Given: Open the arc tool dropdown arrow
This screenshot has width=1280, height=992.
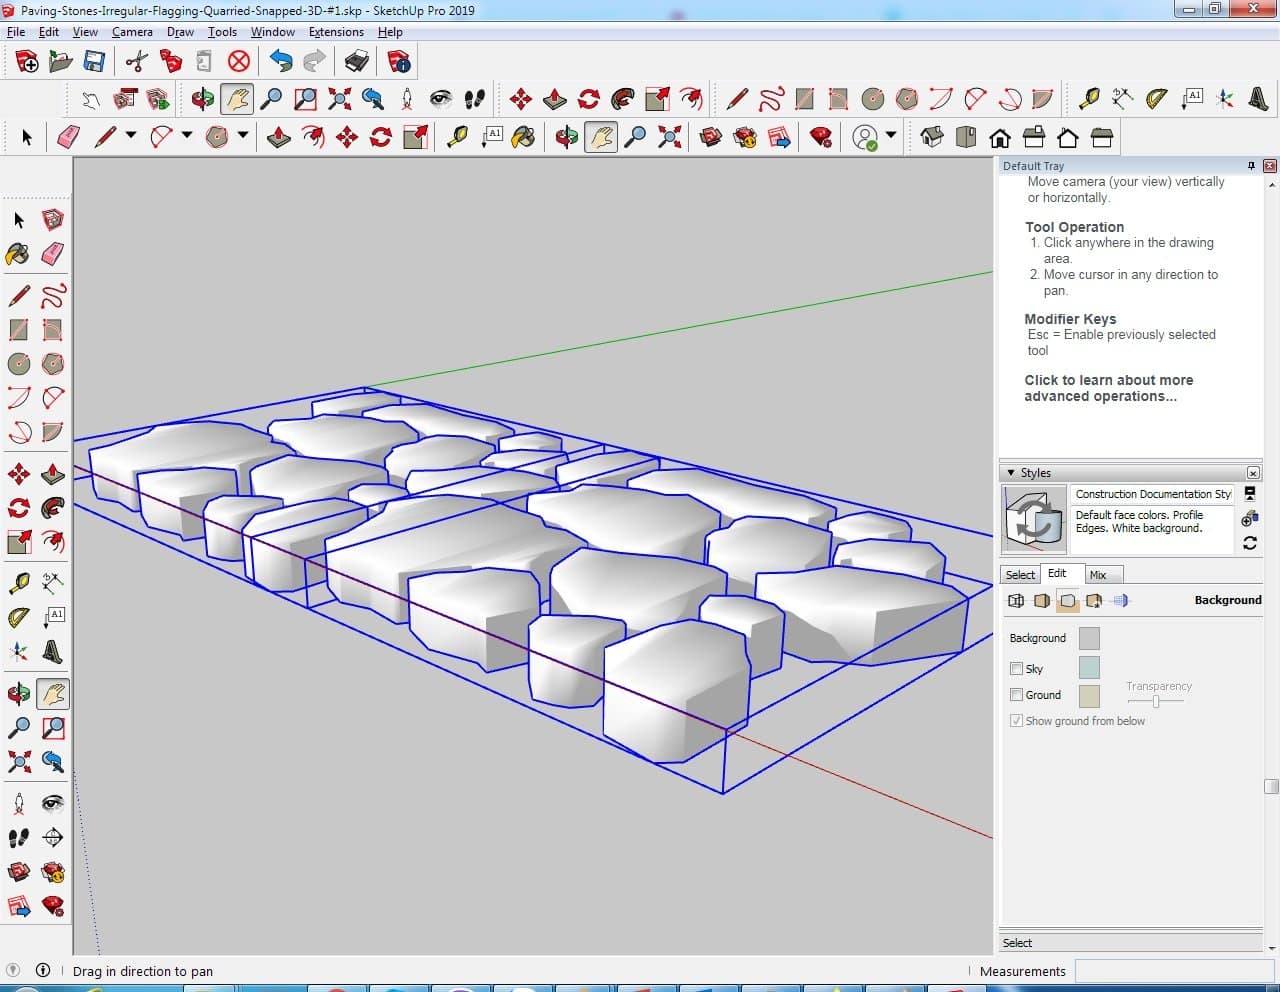Looking at the screenshot, I should (186, 136).
